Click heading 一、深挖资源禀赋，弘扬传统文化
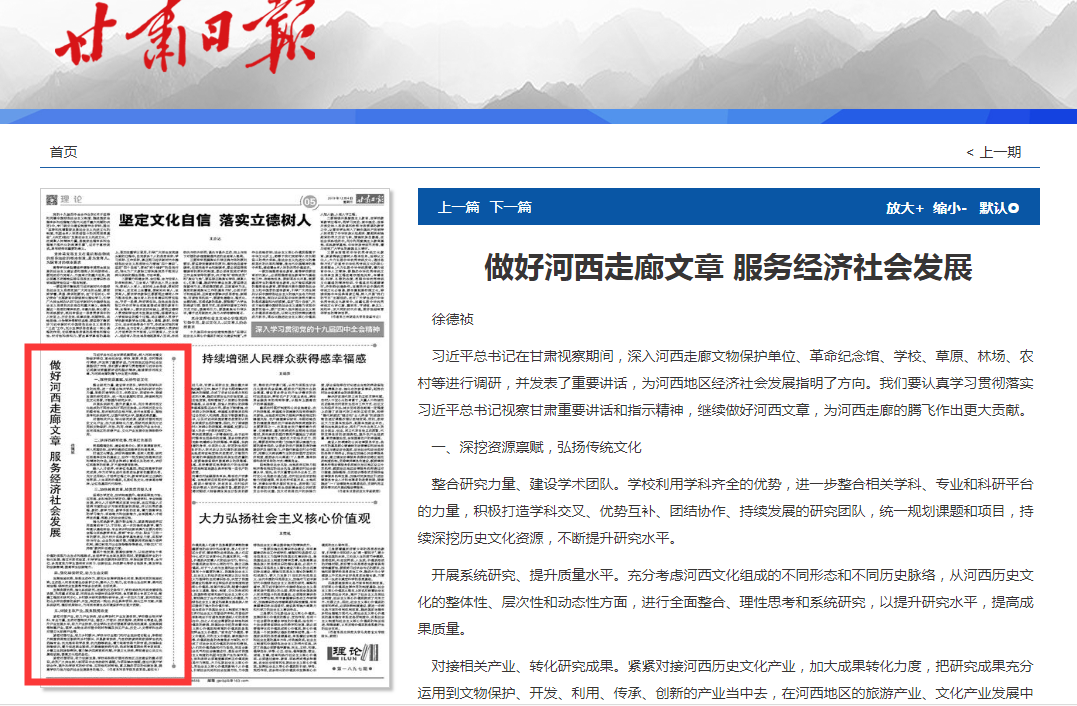 [x=536, y=448]
